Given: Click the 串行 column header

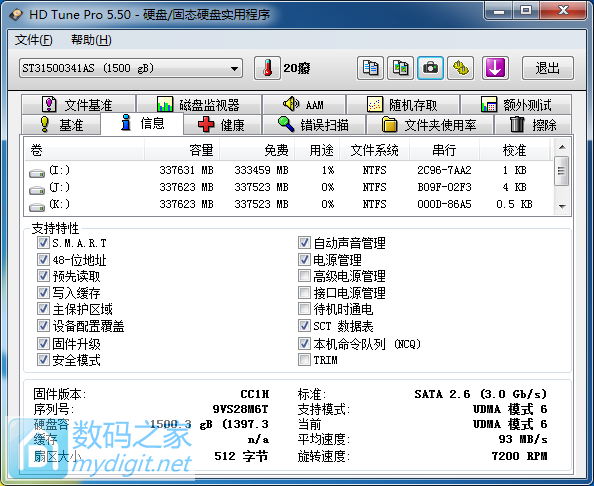Looking at the screenshot, I should click(444, 150).
